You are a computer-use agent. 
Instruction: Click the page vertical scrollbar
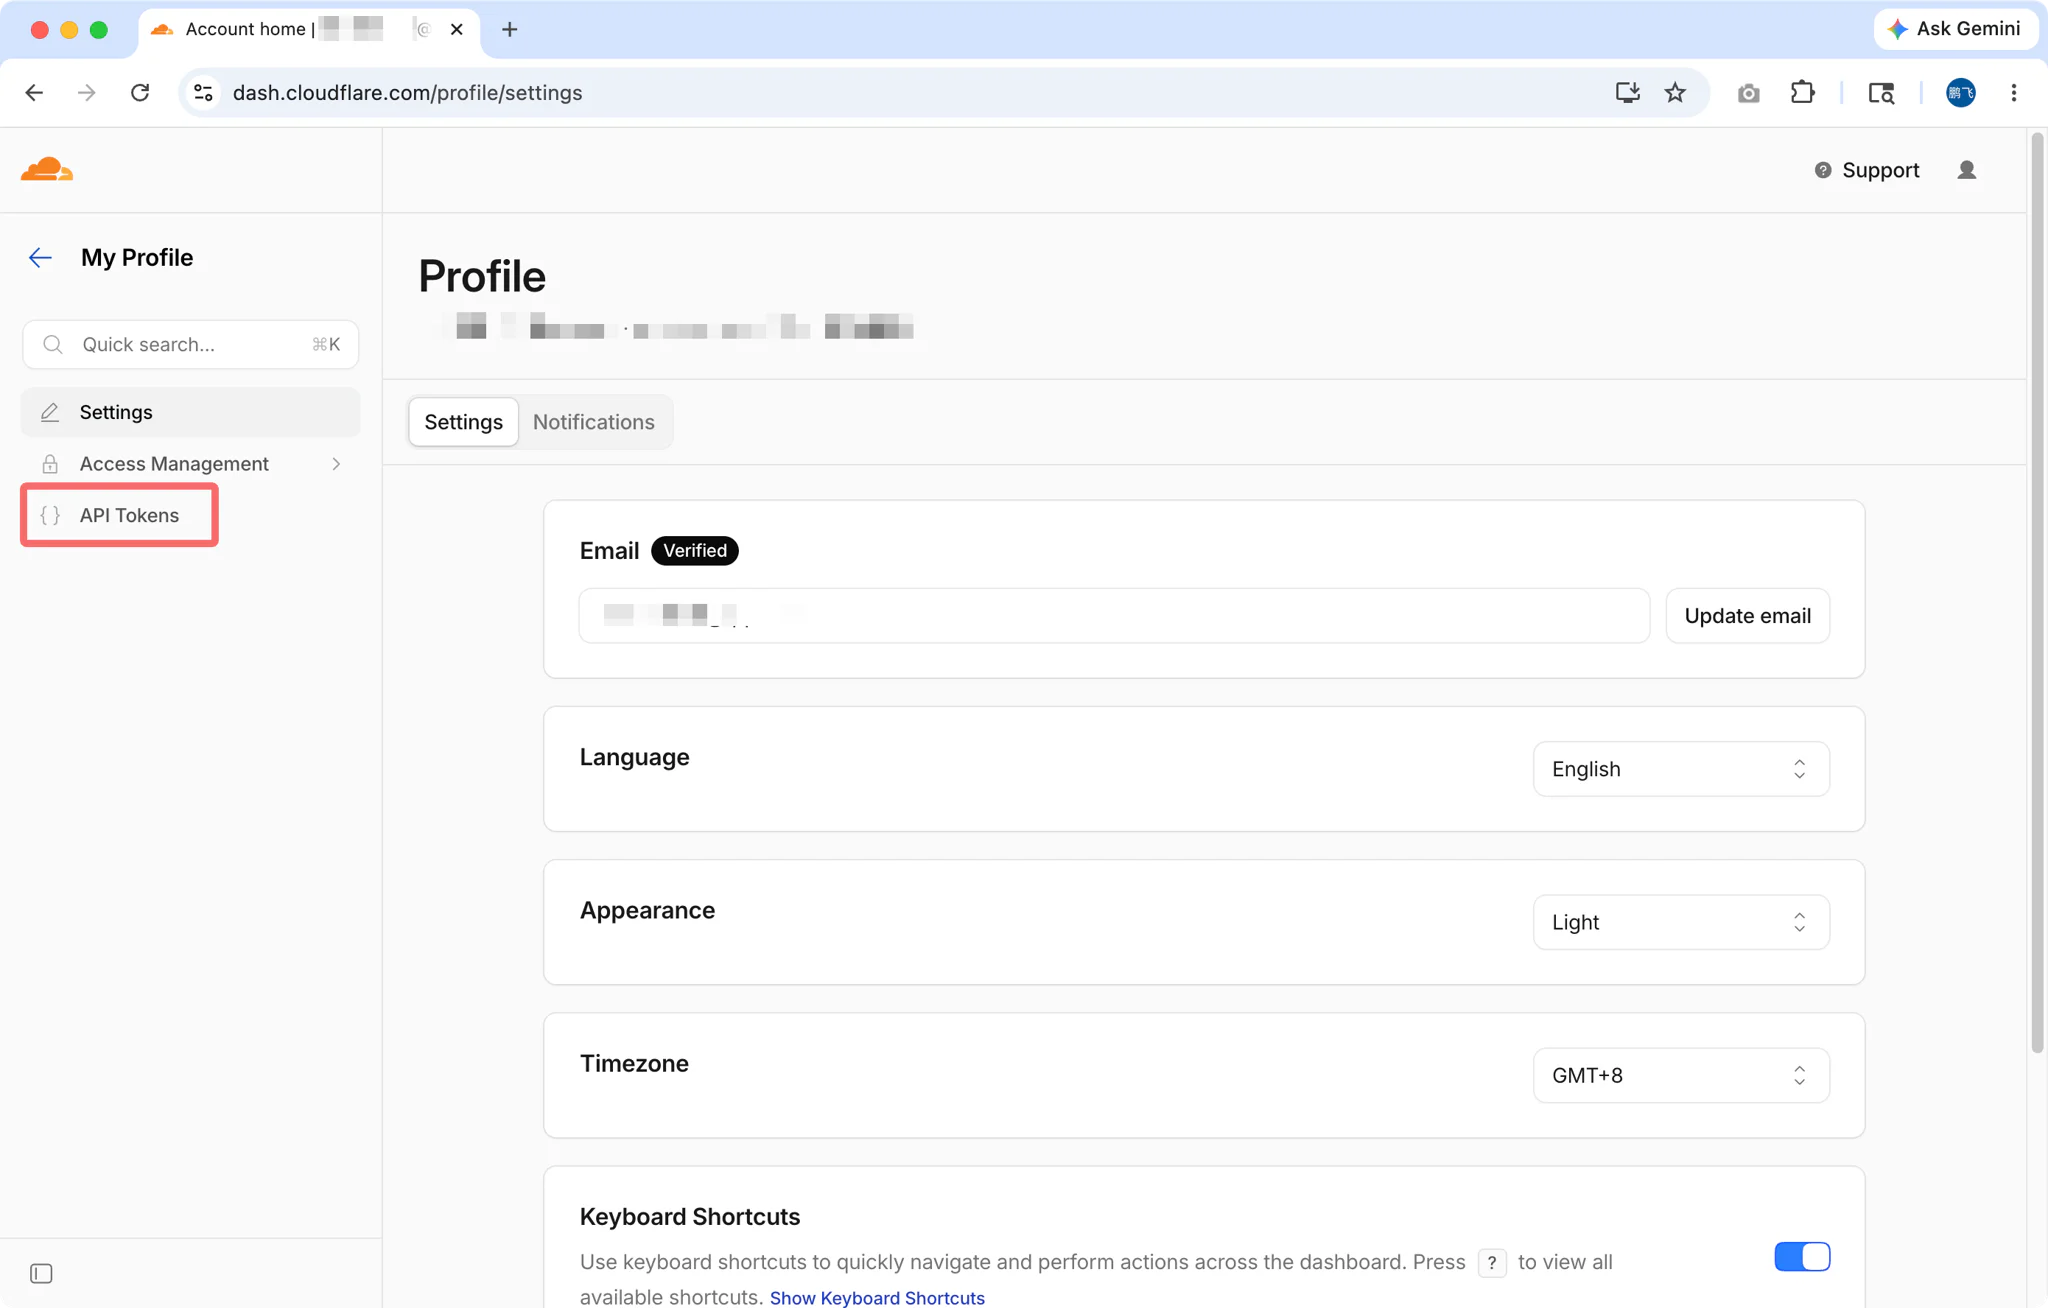(2037, 595)
